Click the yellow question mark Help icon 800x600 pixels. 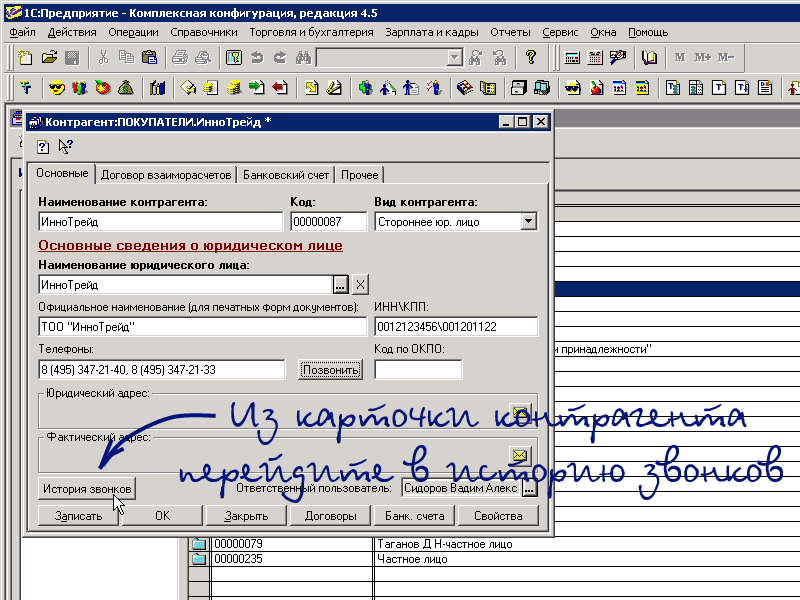[x=531, y=58]
